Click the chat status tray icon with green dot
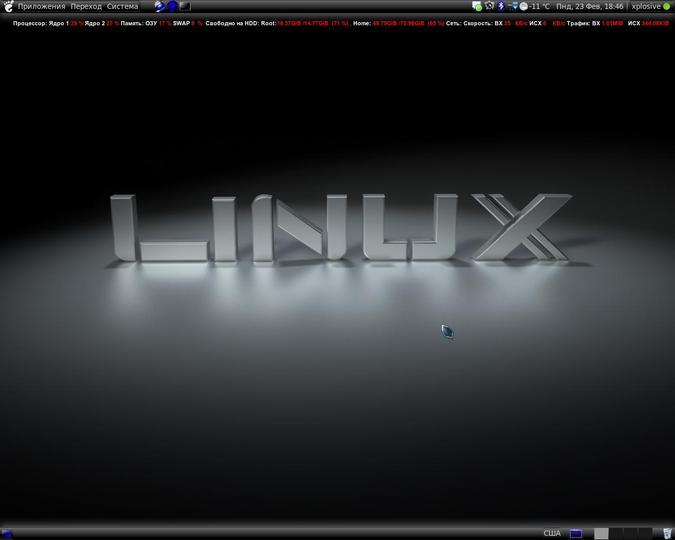 (x=477, y=6)
